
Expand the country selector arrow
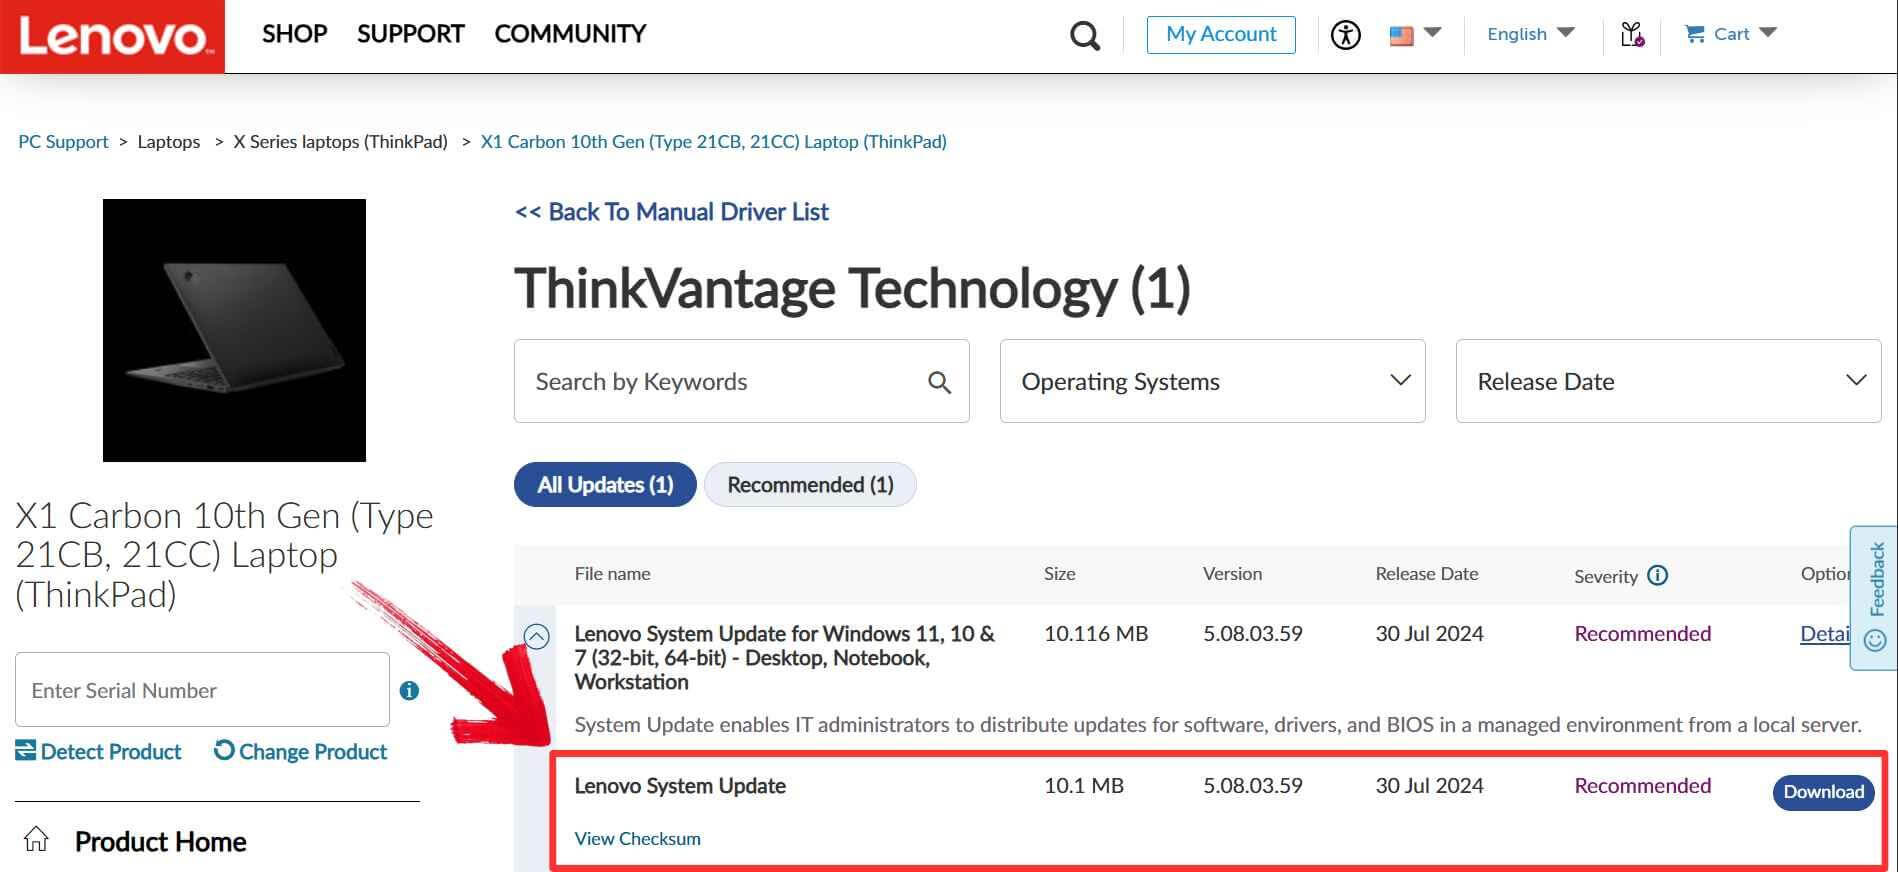1432,32
